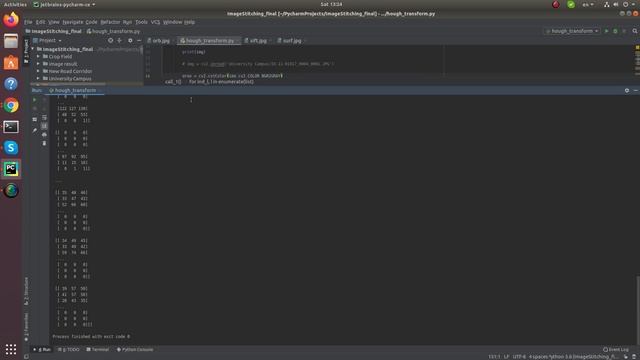The image size is (640, 360).
Task: Open the Terminal tool window button
Action: (x=98, y=349)
